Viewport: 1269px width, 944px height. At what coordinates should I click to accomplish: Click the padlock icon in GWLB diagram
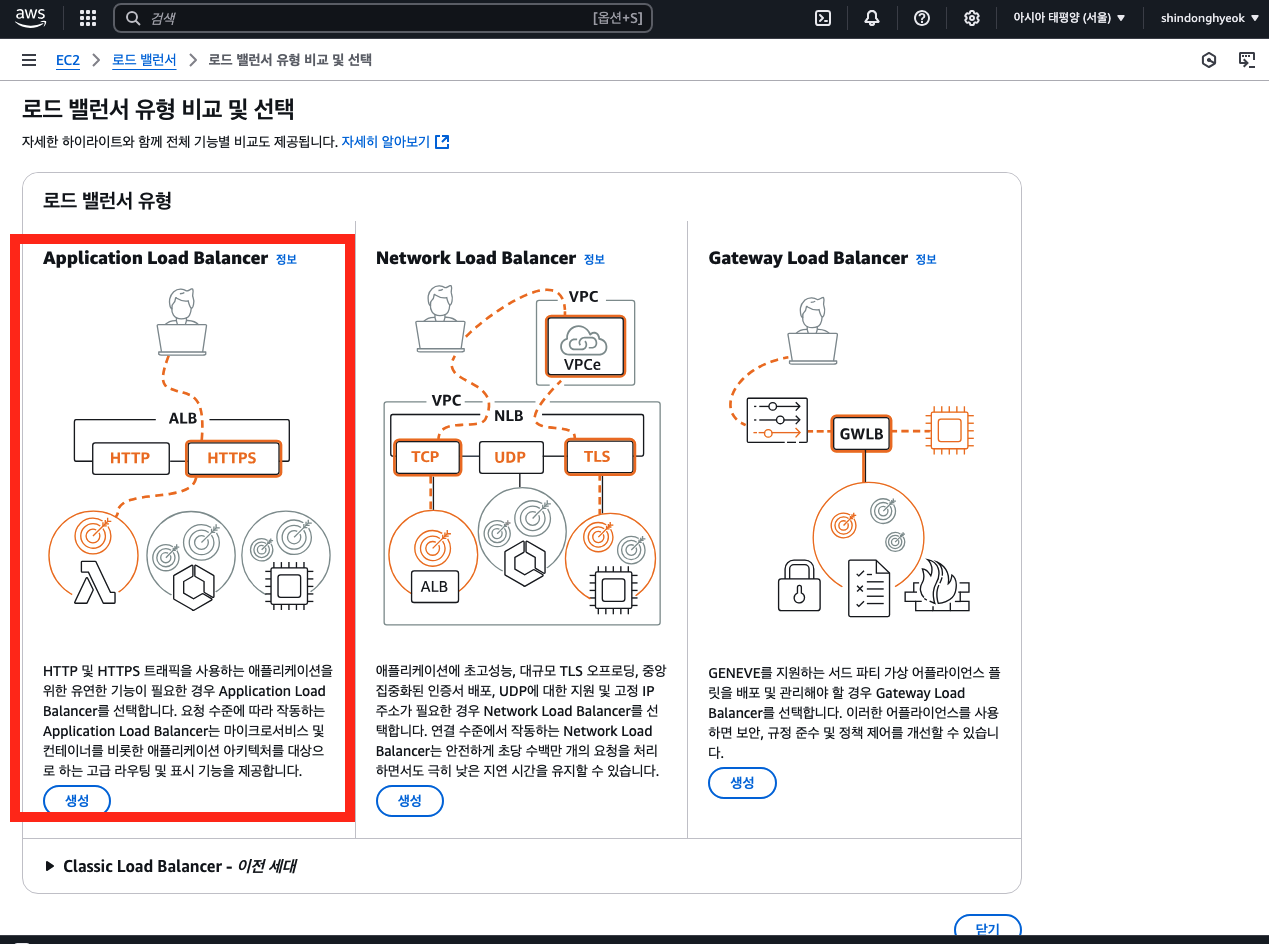798,585
